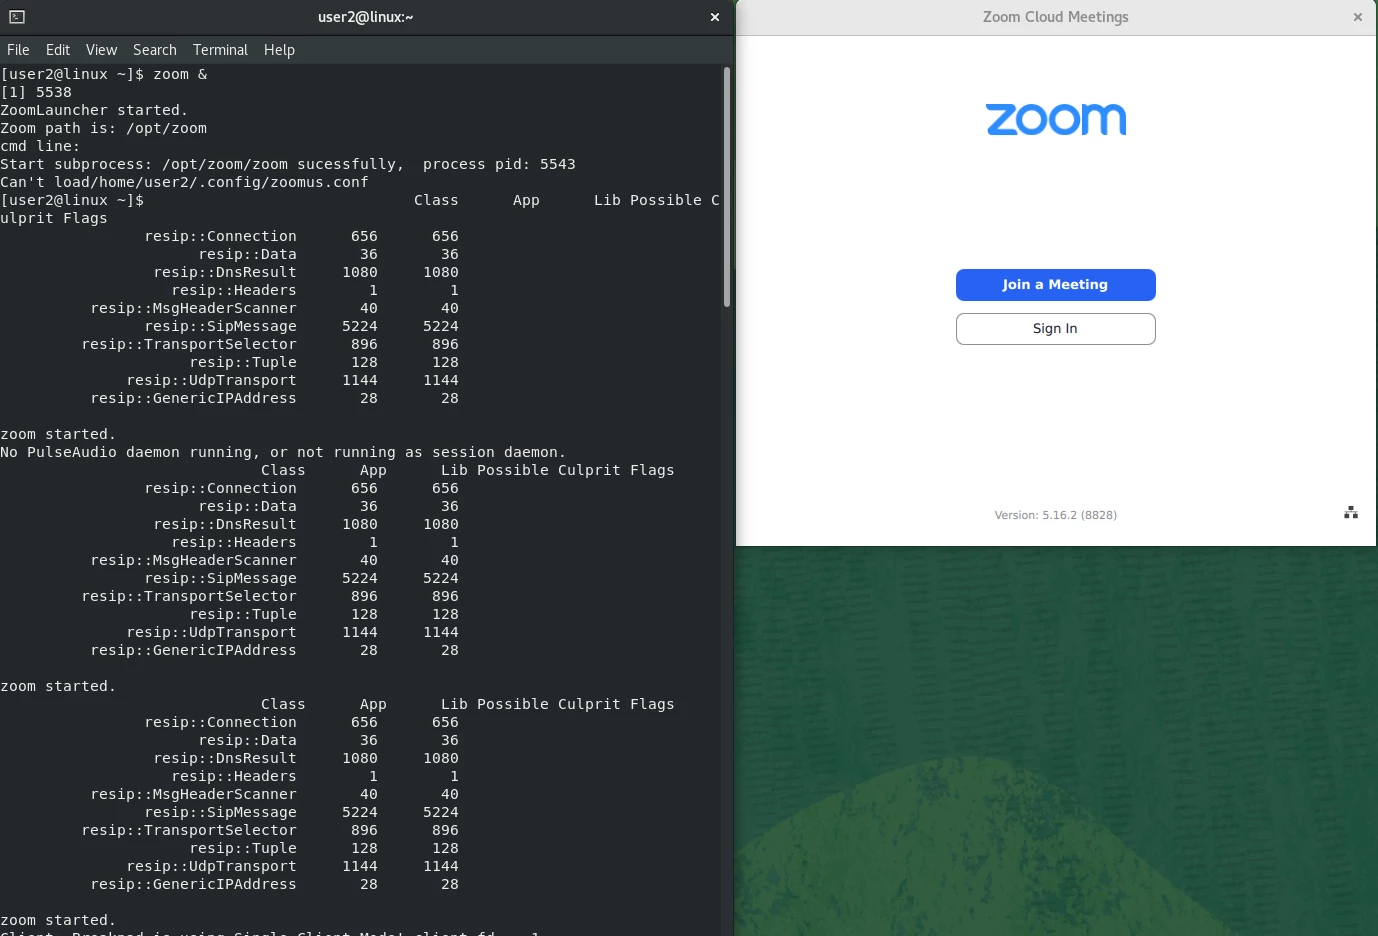Image resolution: width=1378 pixels, height=936 pixels.
Task: Open the Edit menu in the terminal
Action: (x=58, y=50)
